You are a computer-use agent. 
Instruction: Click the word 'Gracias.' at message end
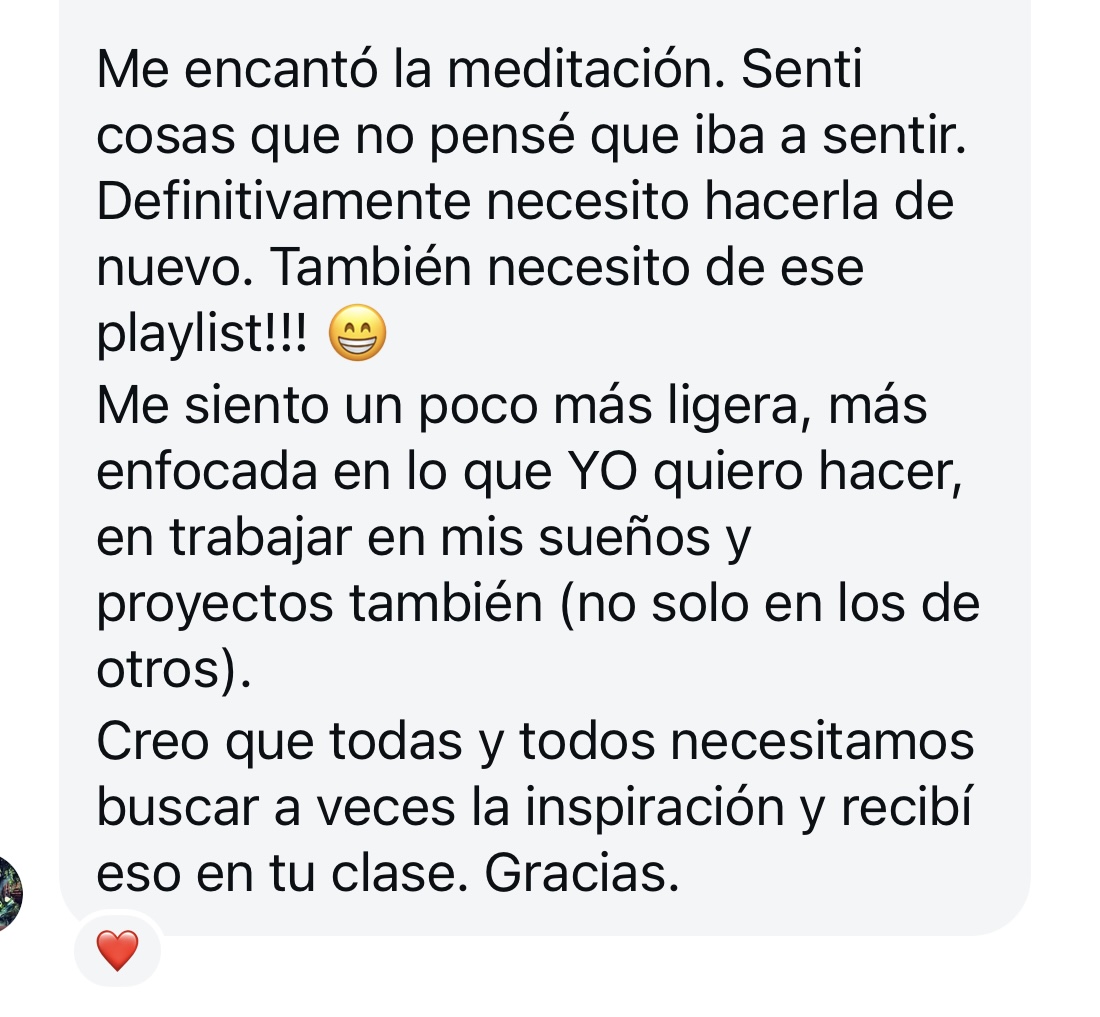click(582, 873)
